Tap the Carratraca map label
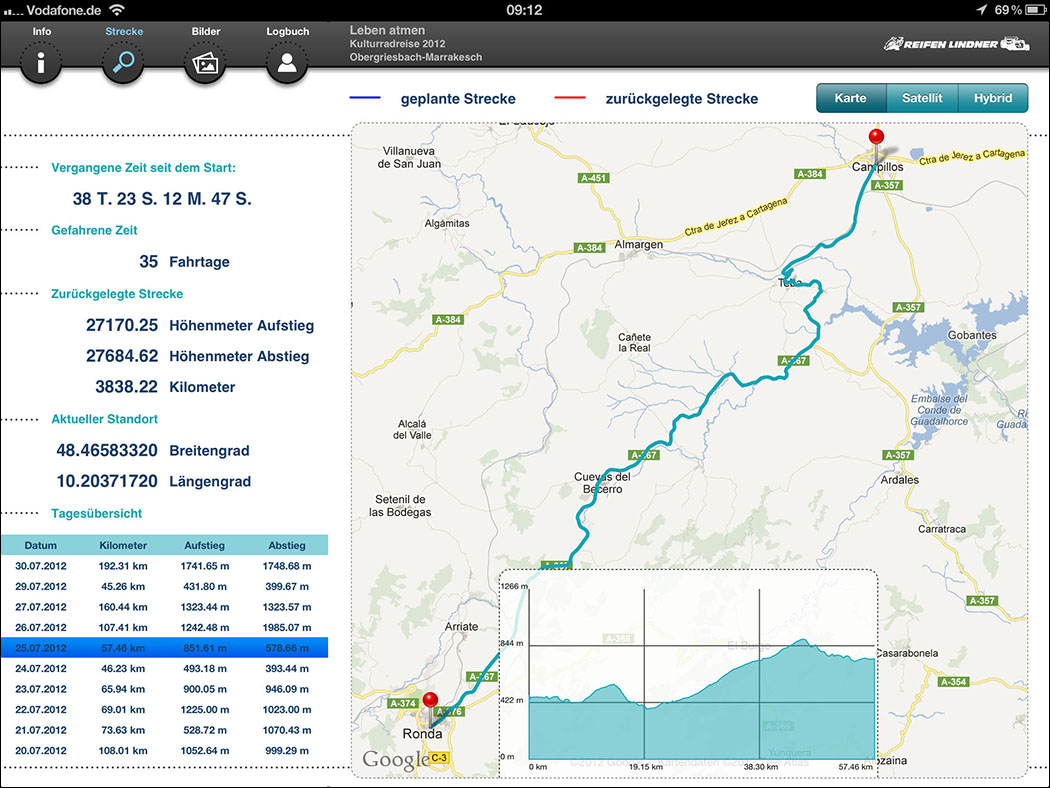This screenshot has height=788, width=1050. 942,529
